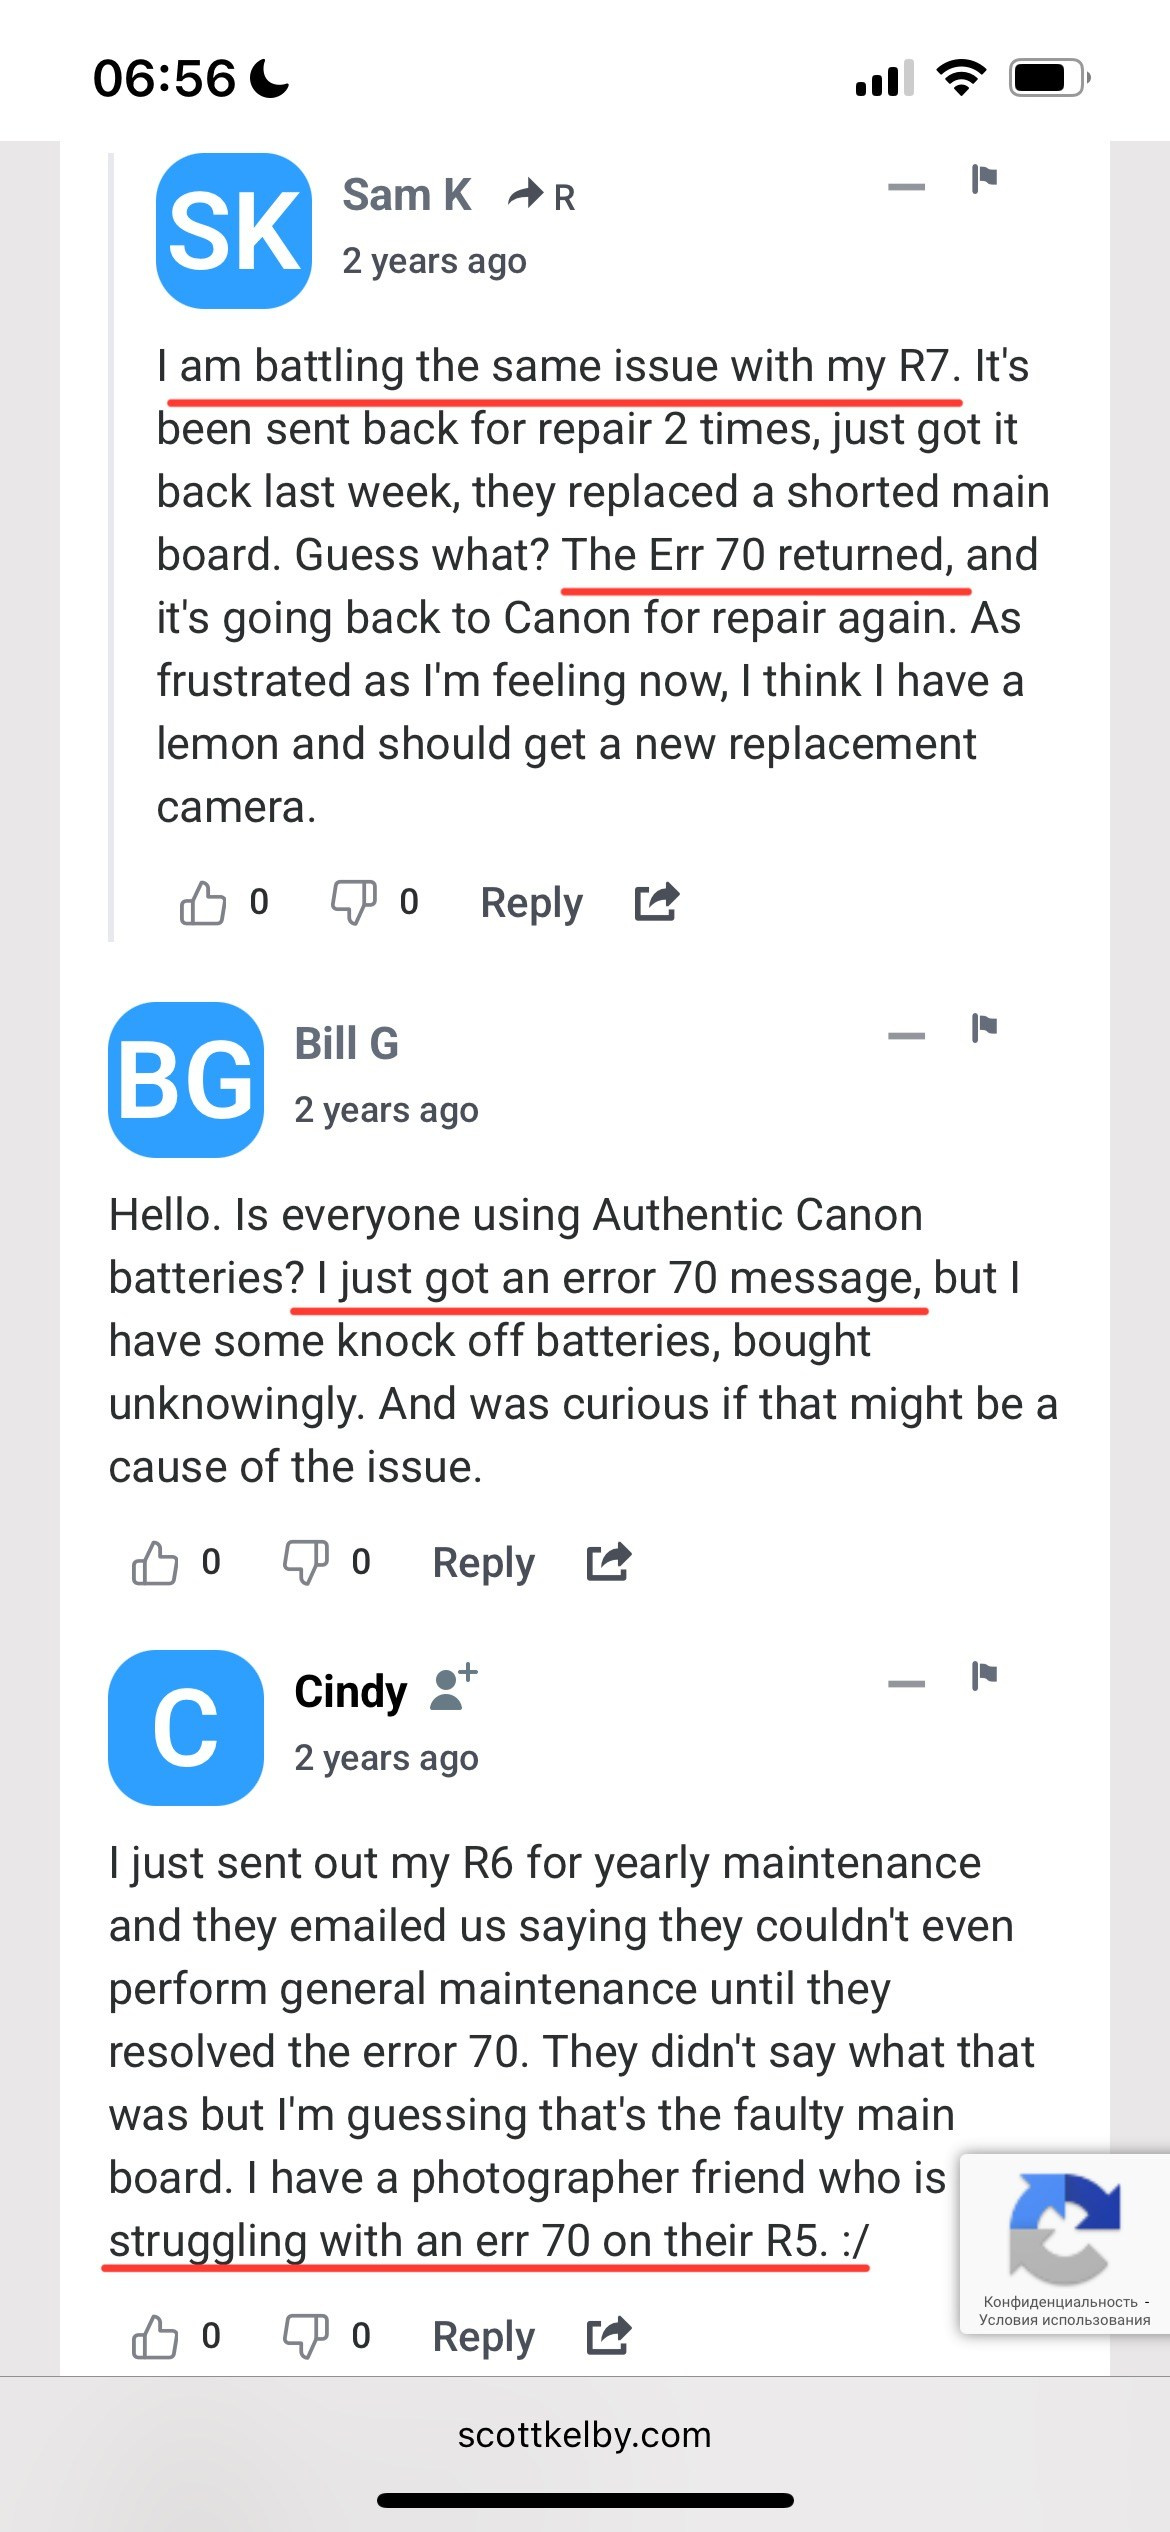Collapse Bill G's comment
This screenshot has width=1170, height=2532.
pos(906,1036)
